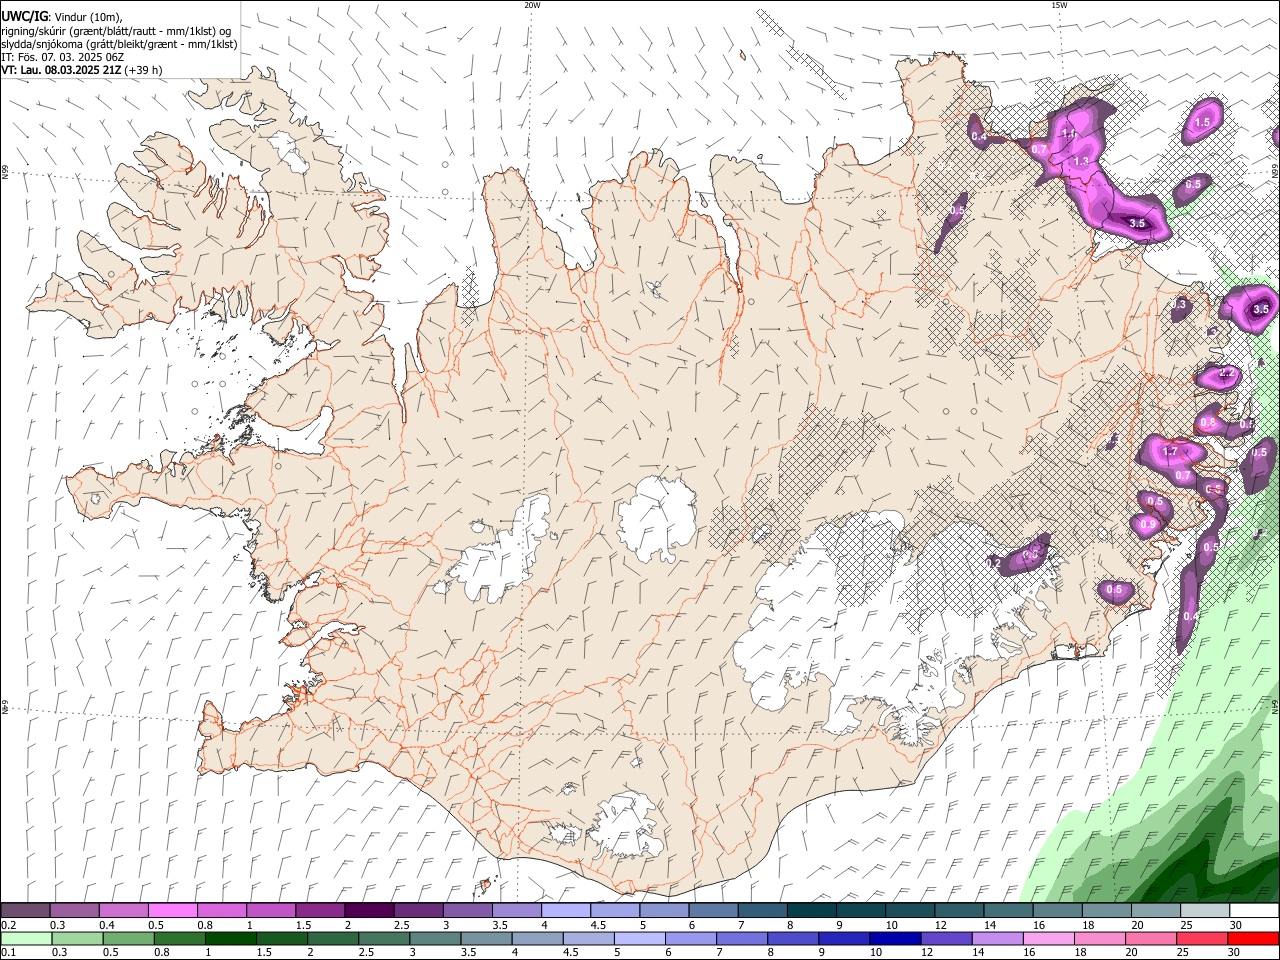The image size is (1280, 960).
Task: Click the bright red 30 swatch in rain scale
Action: pos(1254,939)
